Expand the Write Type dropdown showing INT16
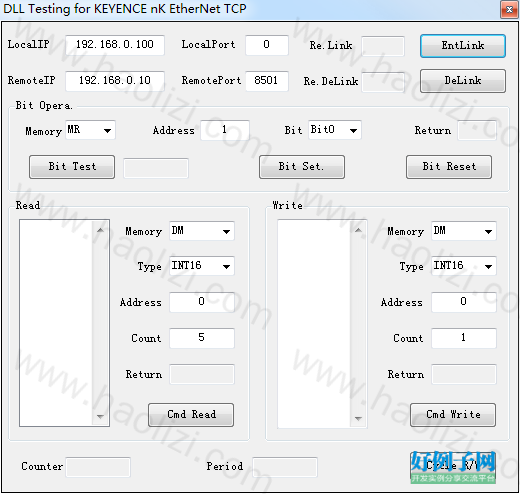The image size is (520, 494). click(464, 266)
